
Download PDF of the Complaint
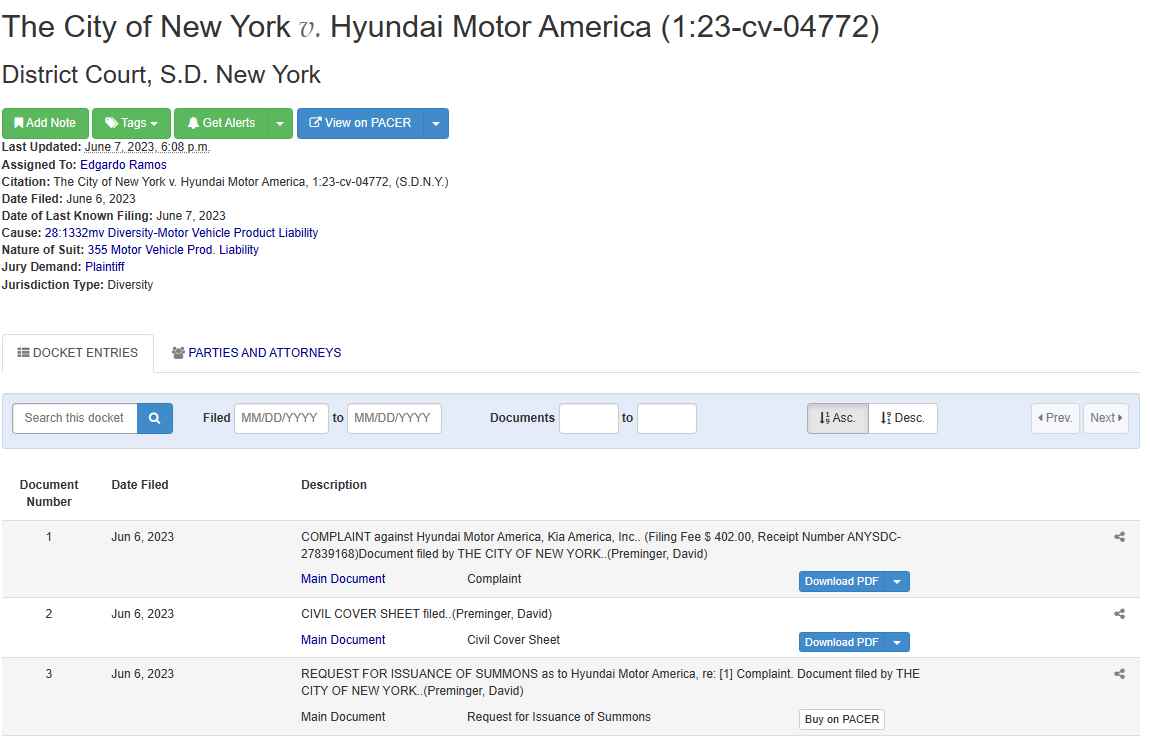(842, 582)
